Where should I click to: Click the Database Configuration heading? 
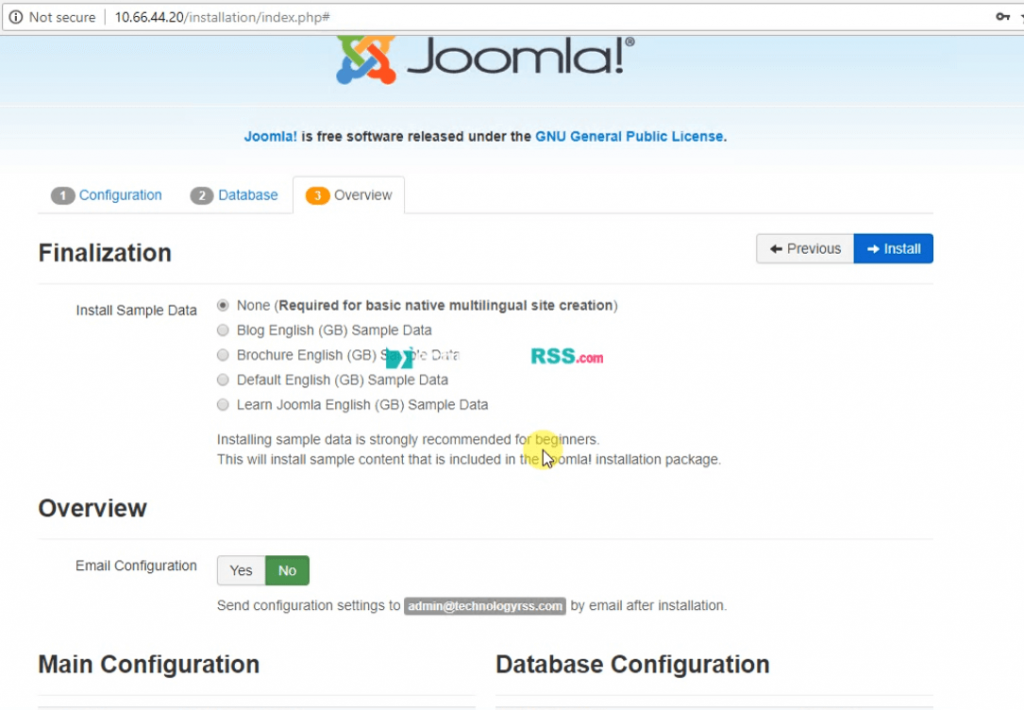point(633,664)
